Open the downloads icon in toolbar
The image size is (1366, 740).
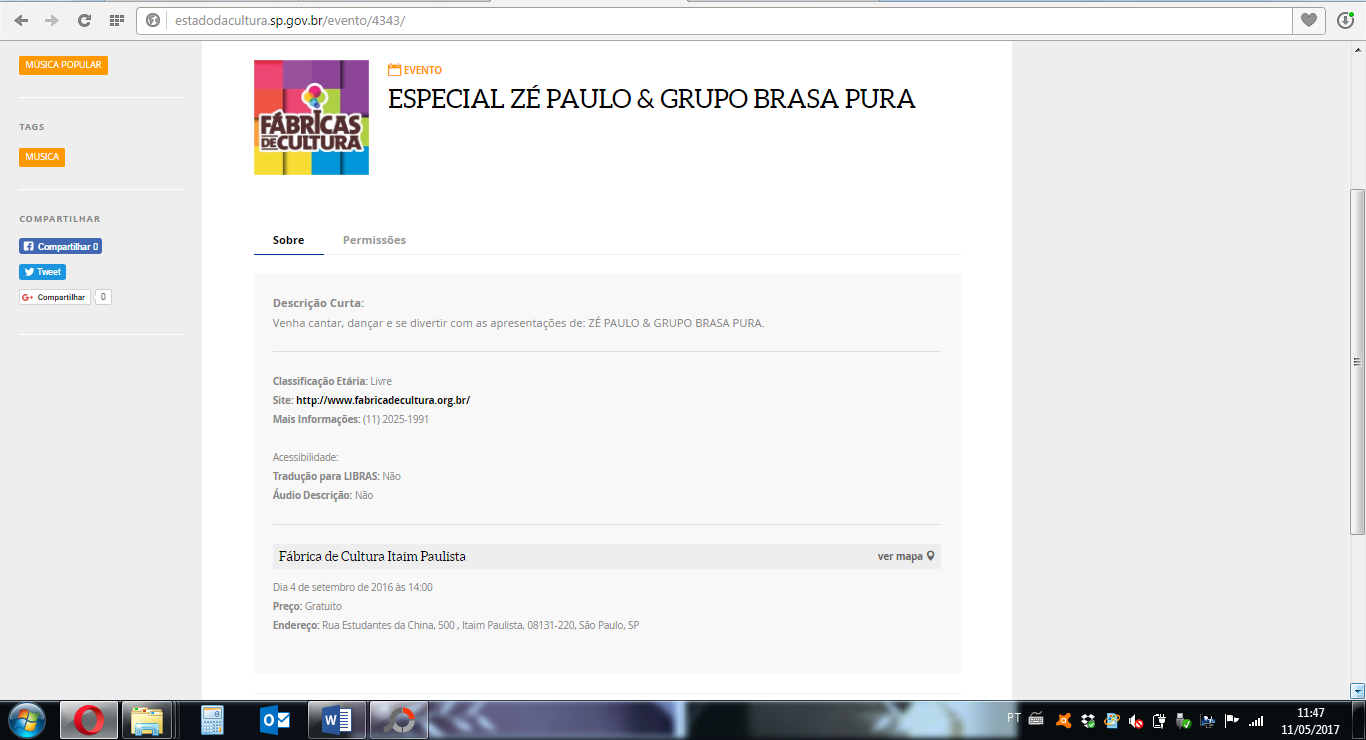point(1345,20)
